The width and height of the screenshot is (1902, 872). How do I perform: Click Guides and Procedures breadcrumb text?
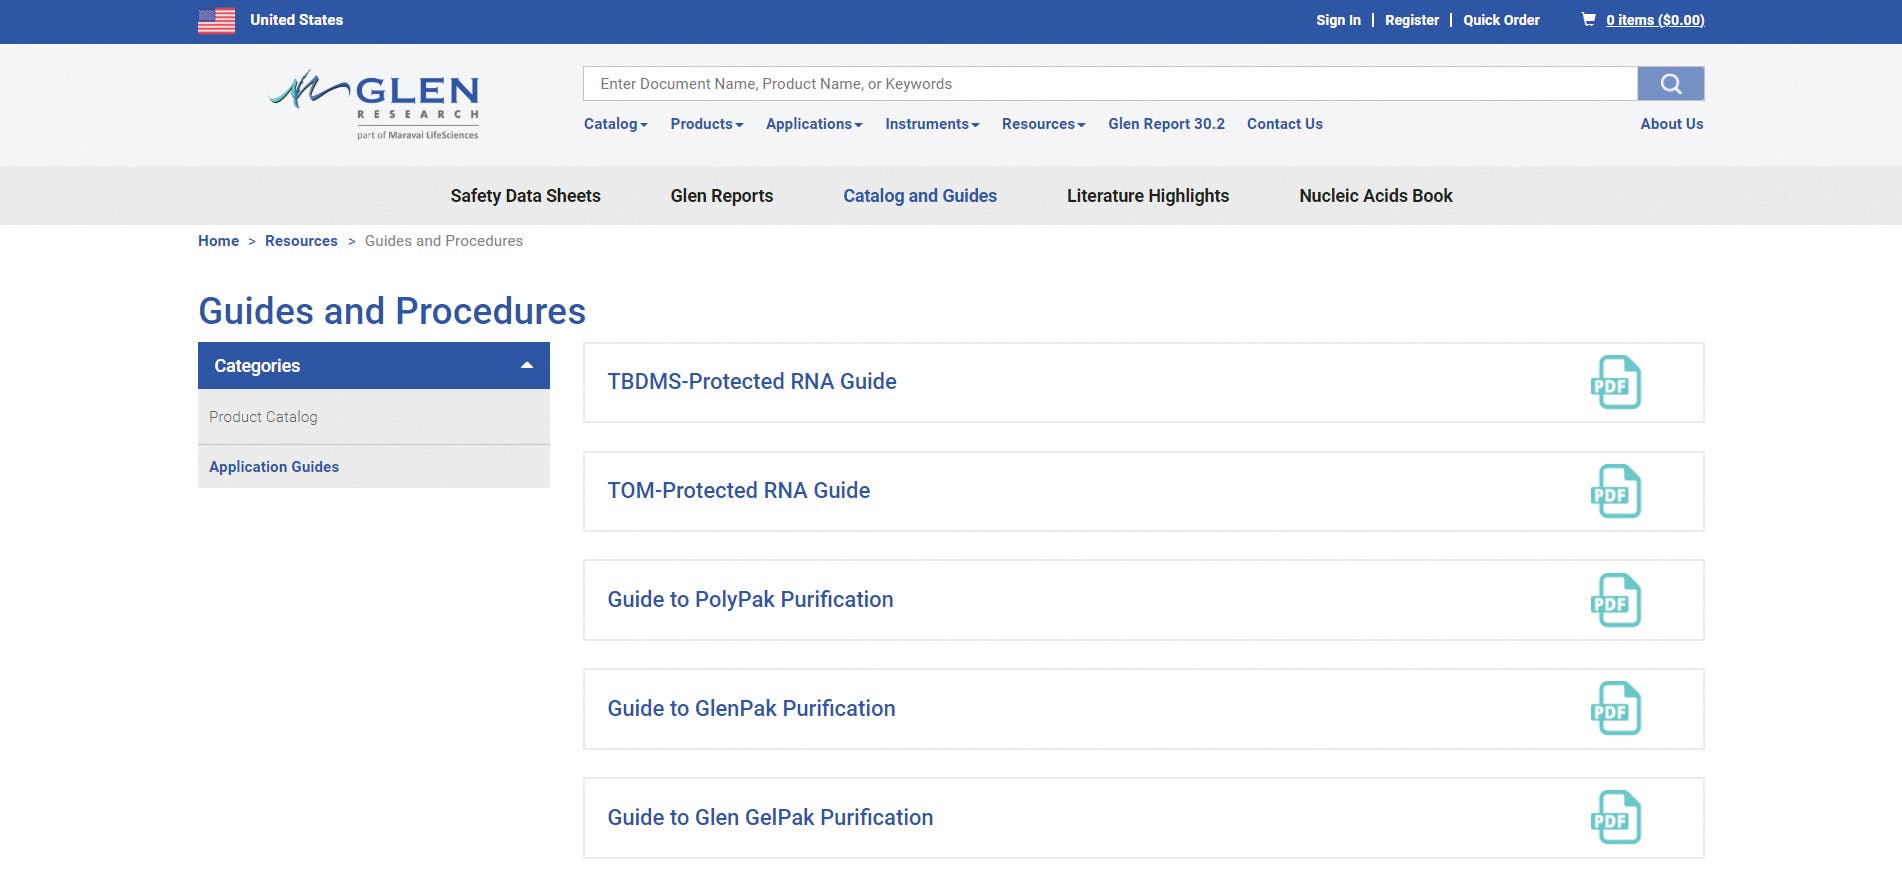coord(444,241)
